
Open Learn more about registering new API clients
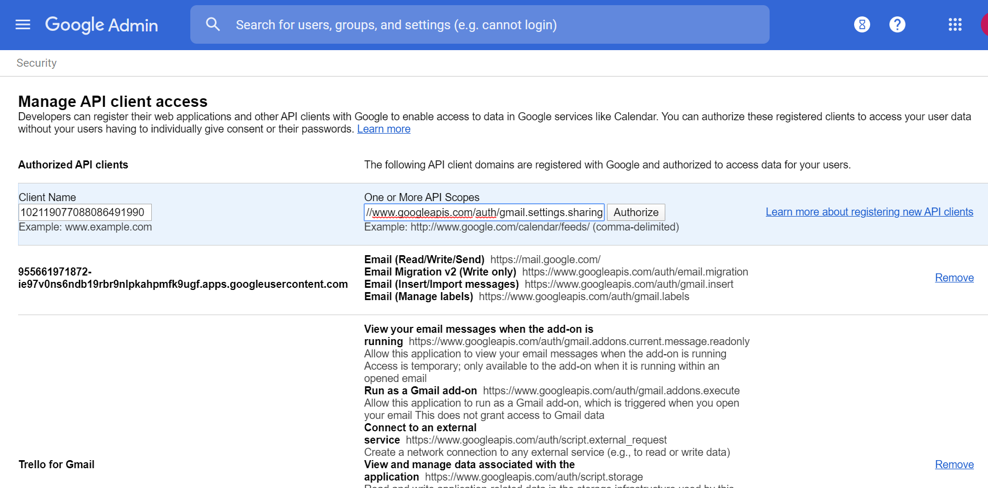click(869, 212)
